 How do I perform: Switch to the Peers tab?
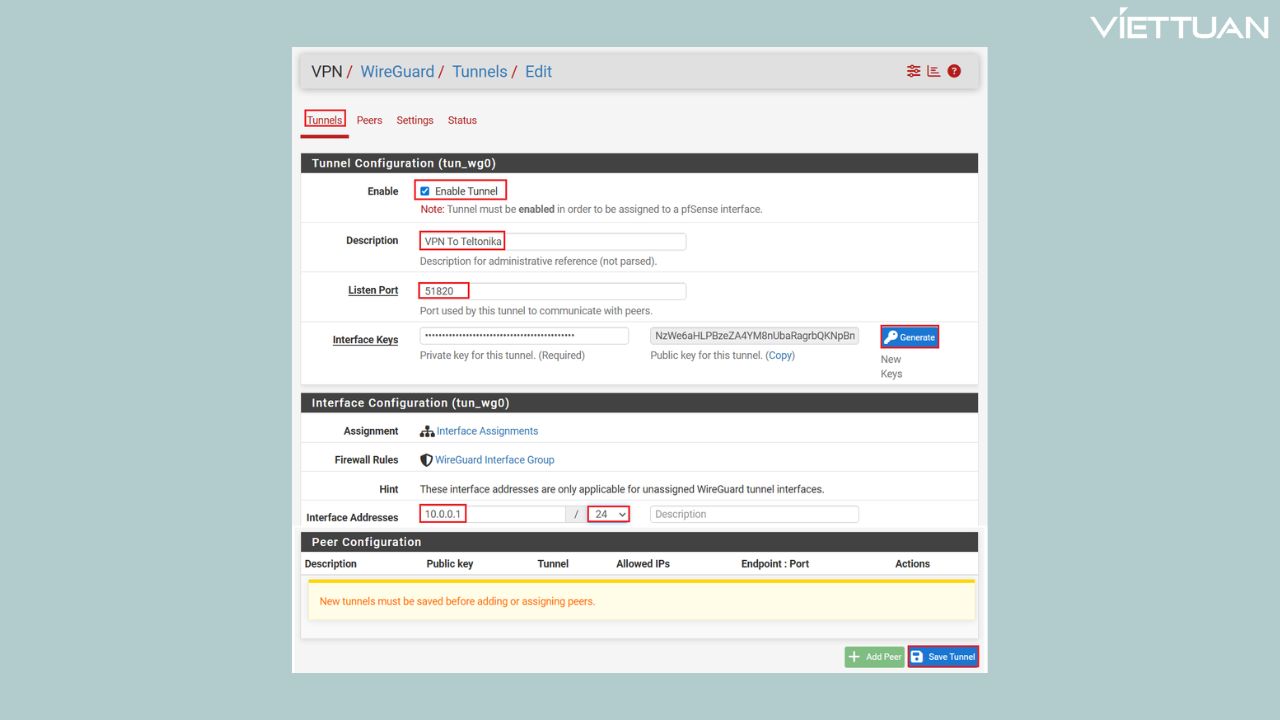369,120
